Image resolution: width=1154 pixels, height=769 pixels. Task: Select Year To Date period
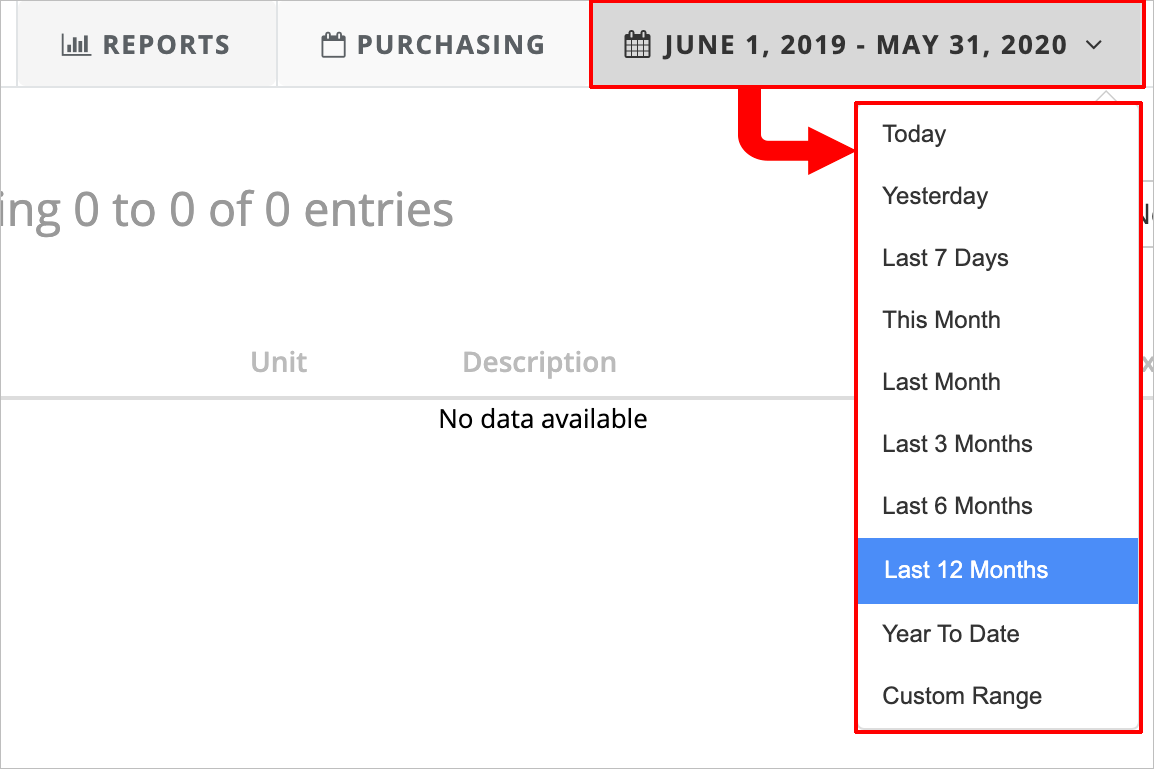pos(950,633)
